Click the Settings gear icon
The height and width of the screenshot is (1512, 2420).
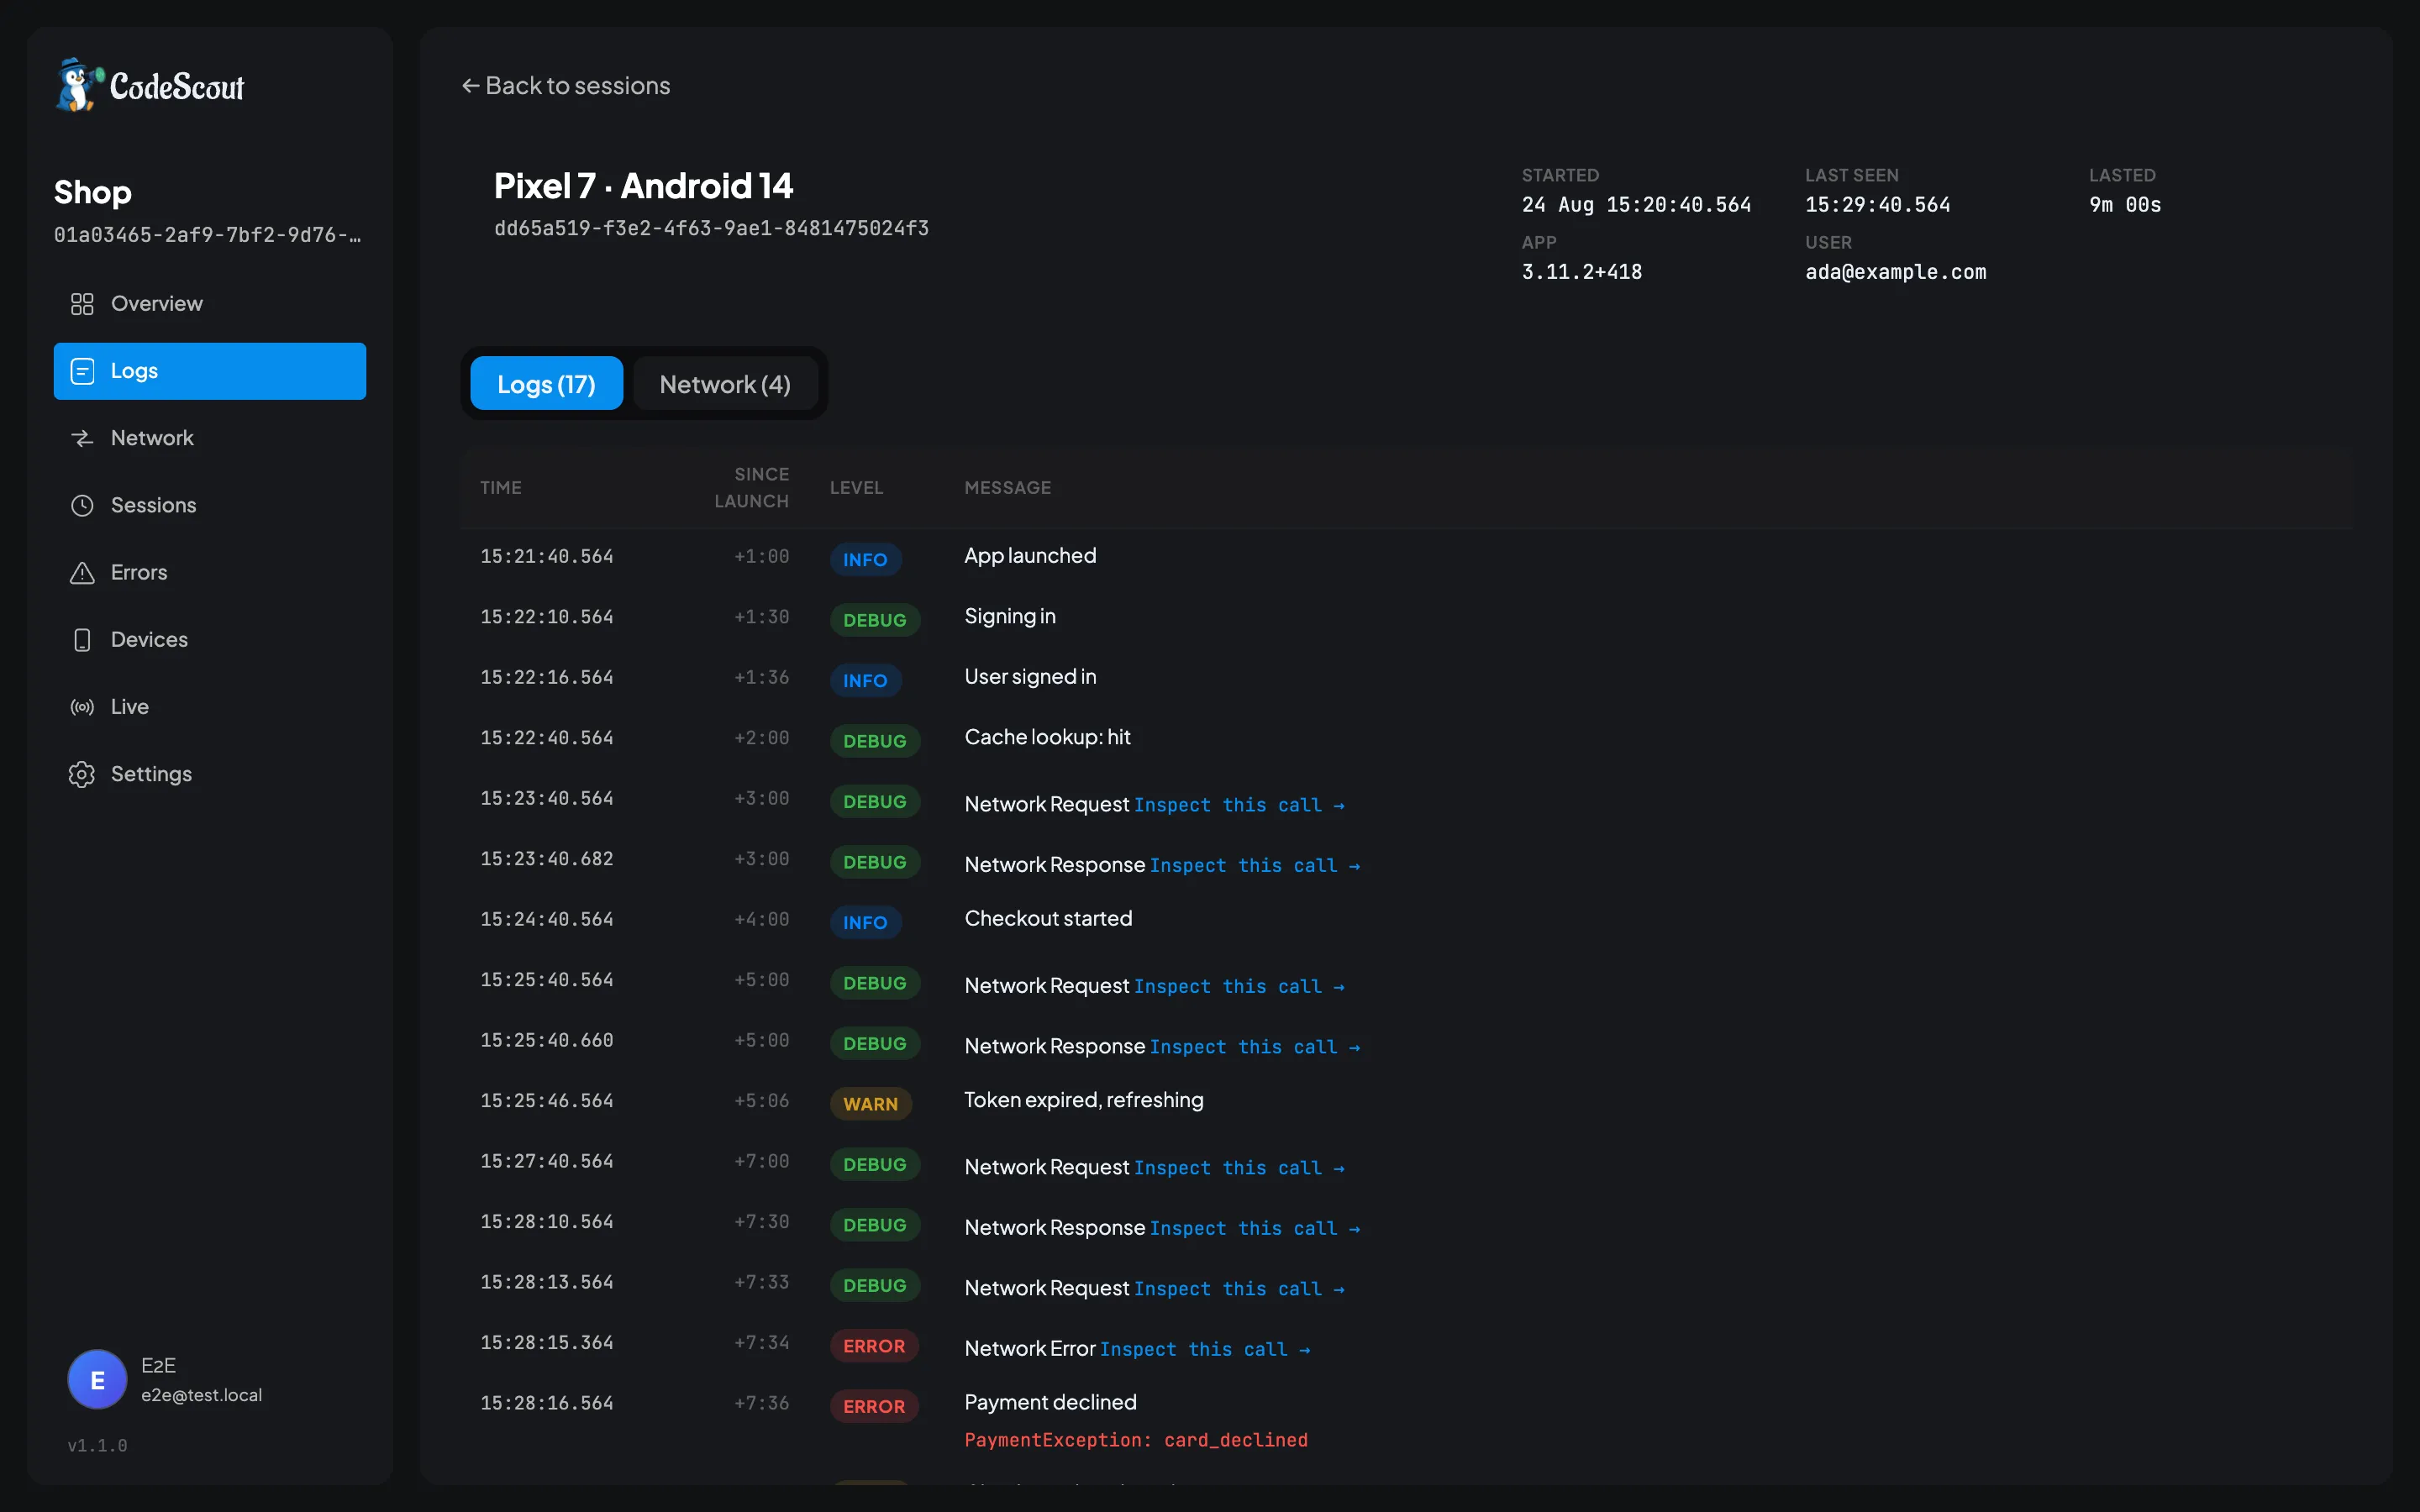click(82, 774)
